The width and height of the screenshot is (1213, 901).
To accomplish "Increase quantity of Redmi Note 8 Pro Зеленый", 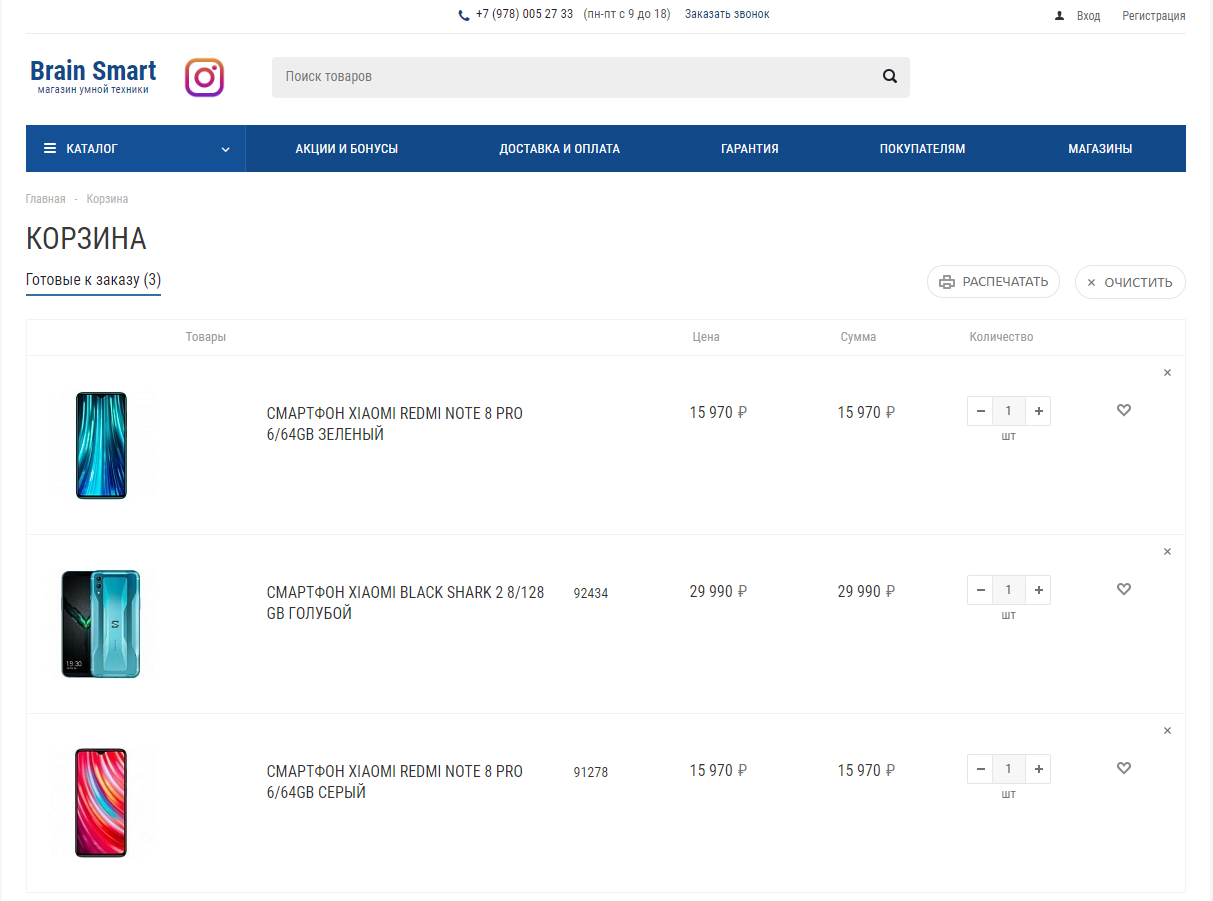I will click(x=1039, y=411).
